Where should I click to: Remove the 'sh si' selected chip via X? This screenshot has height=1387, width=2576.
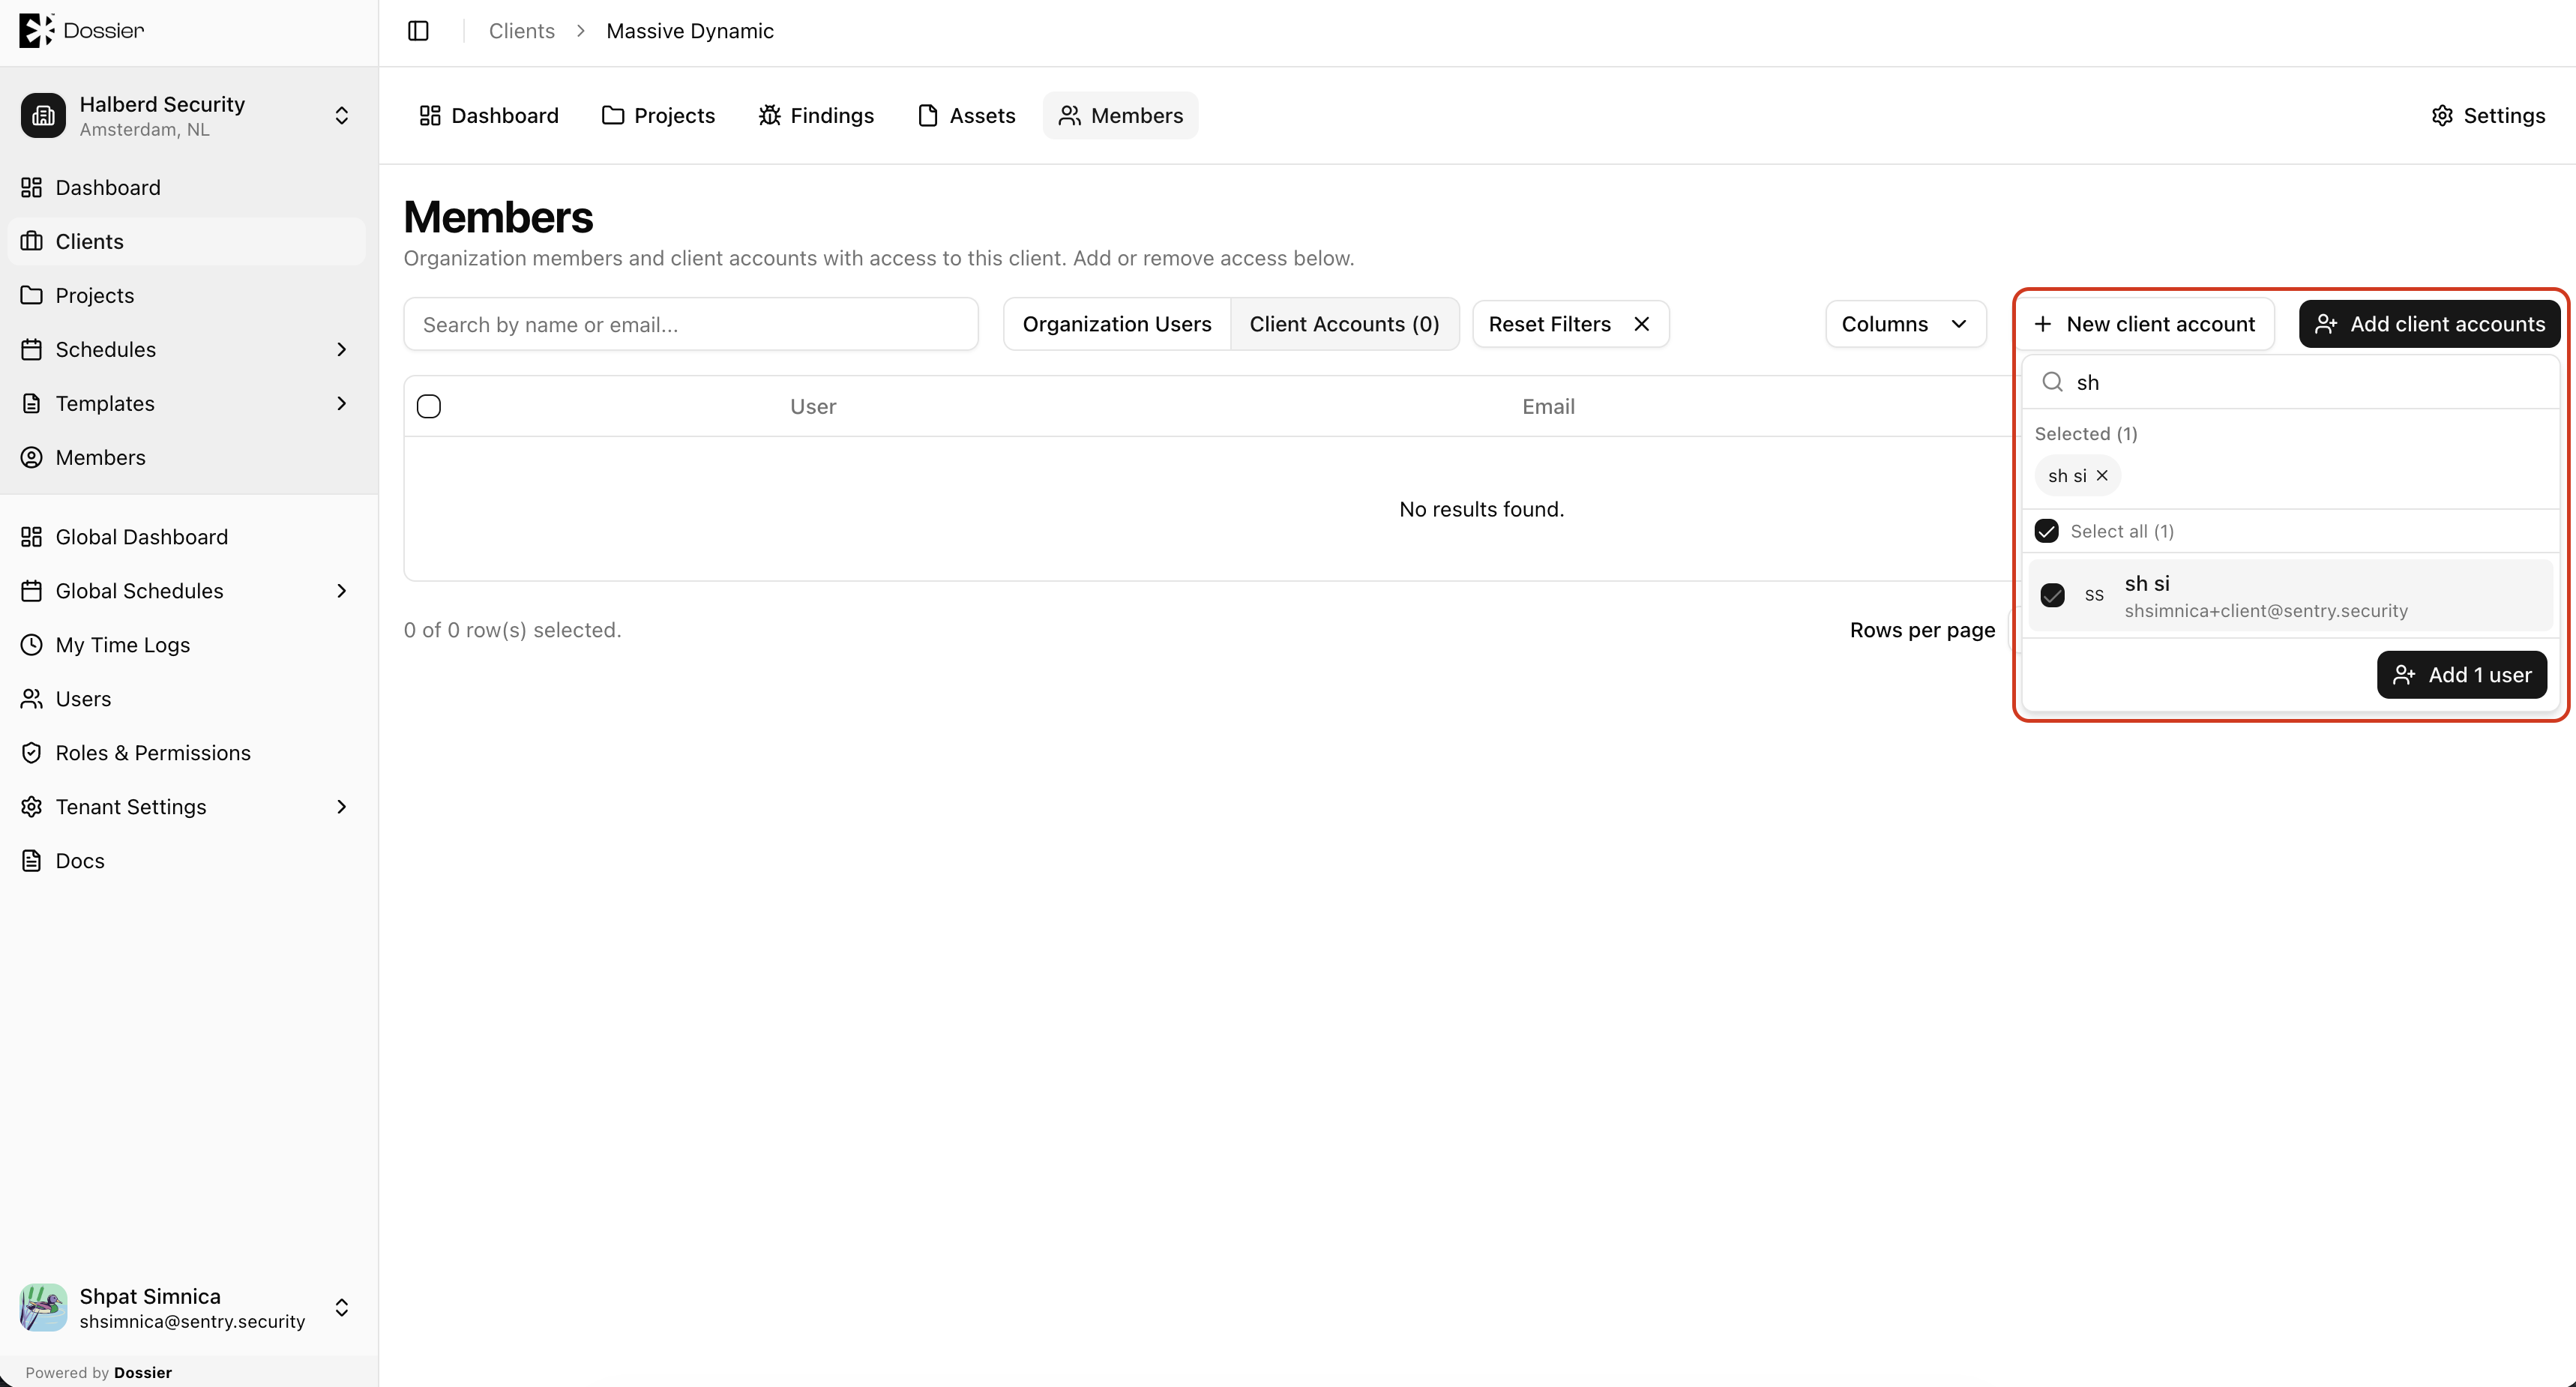(x=2102, y=476)
